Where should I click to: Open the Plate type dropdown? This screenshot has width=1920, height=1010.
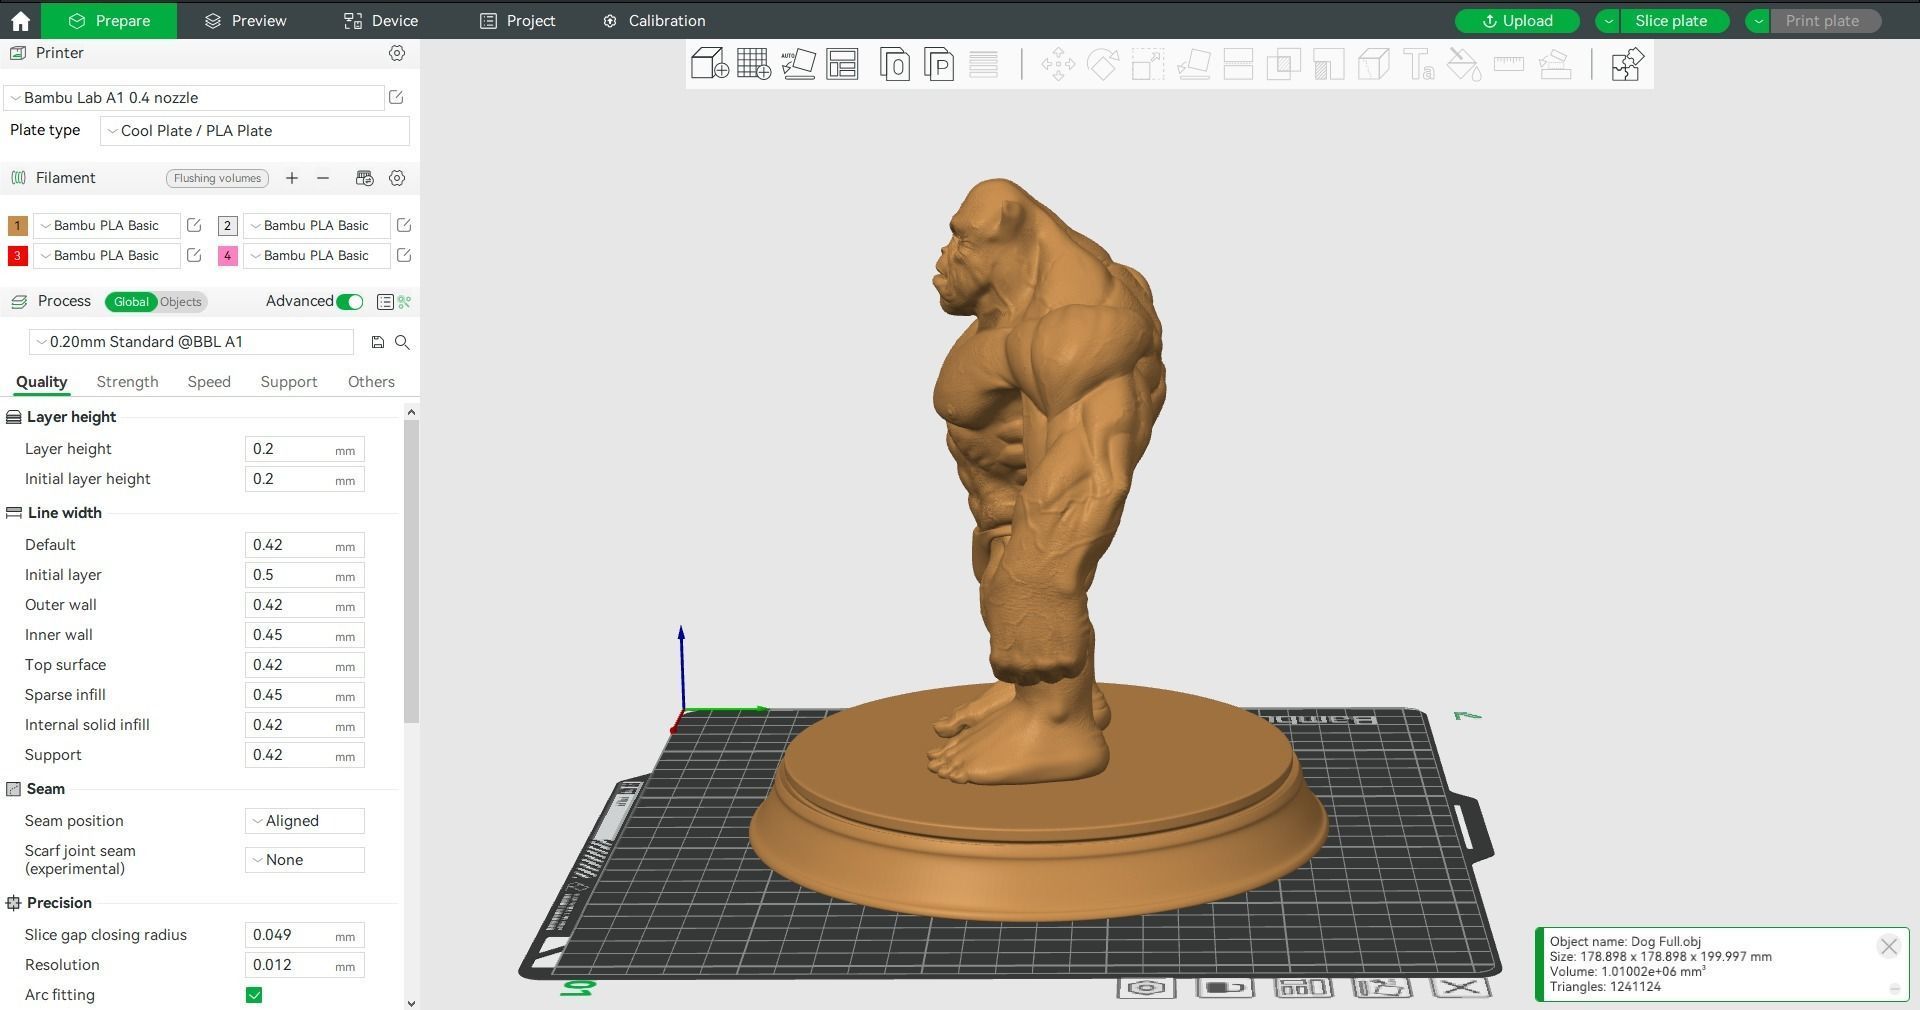coord(255,131)
